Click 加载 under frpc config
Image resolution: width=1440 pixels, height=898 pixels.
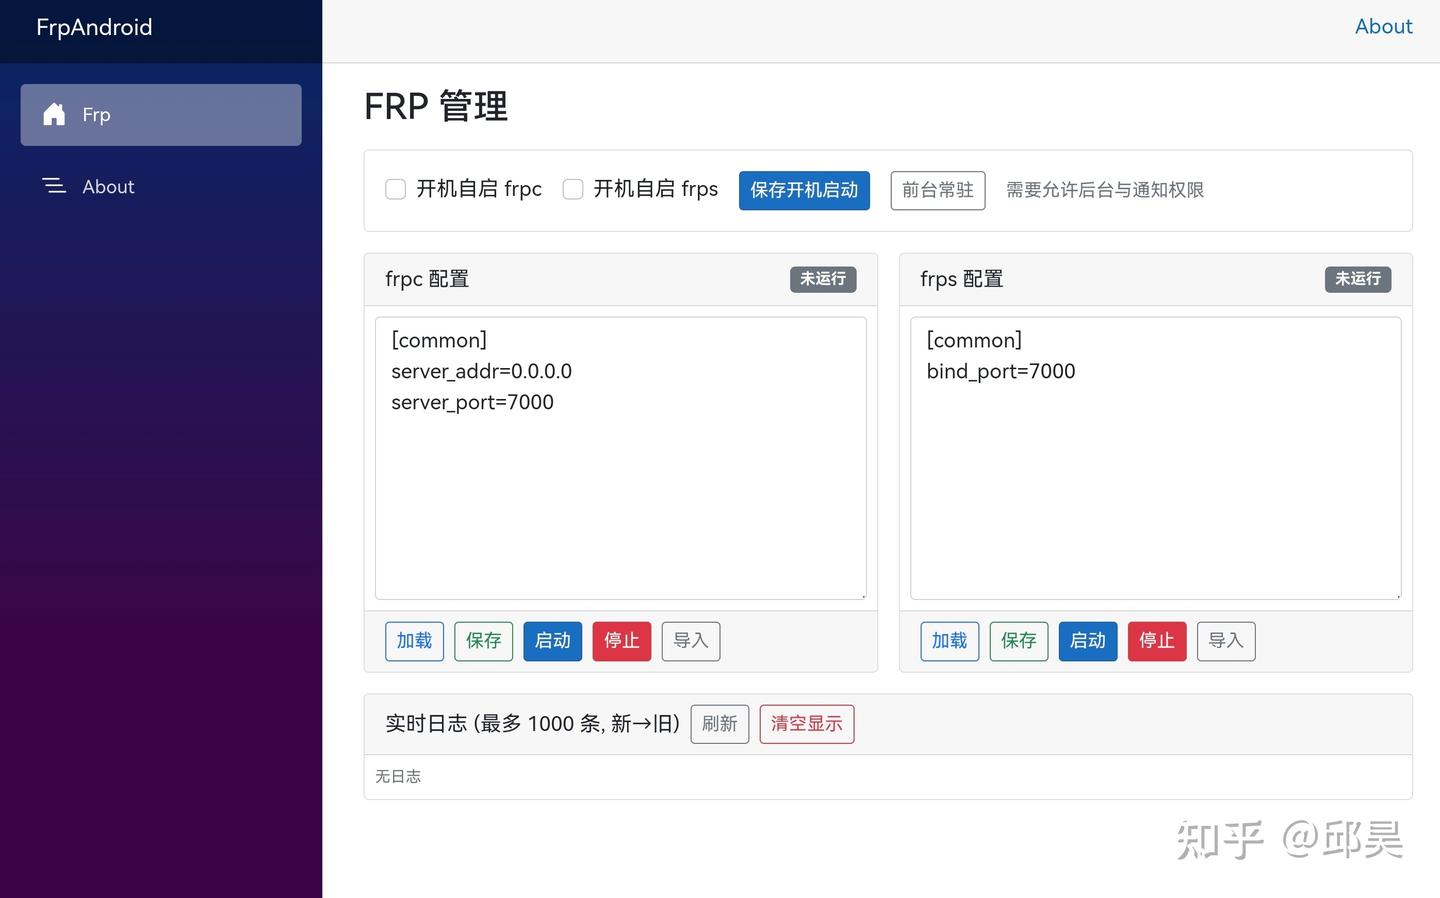[414, 641]
